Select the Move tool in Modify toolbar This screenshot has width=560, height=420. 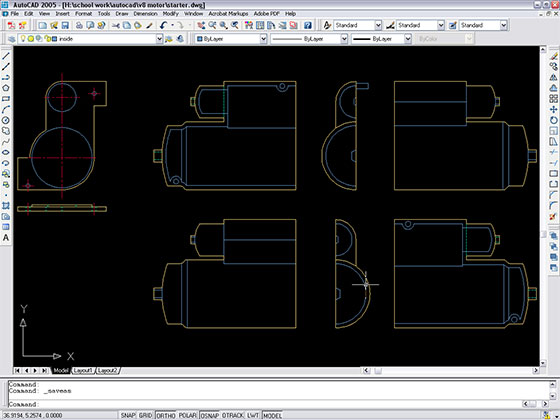(553, 109)
